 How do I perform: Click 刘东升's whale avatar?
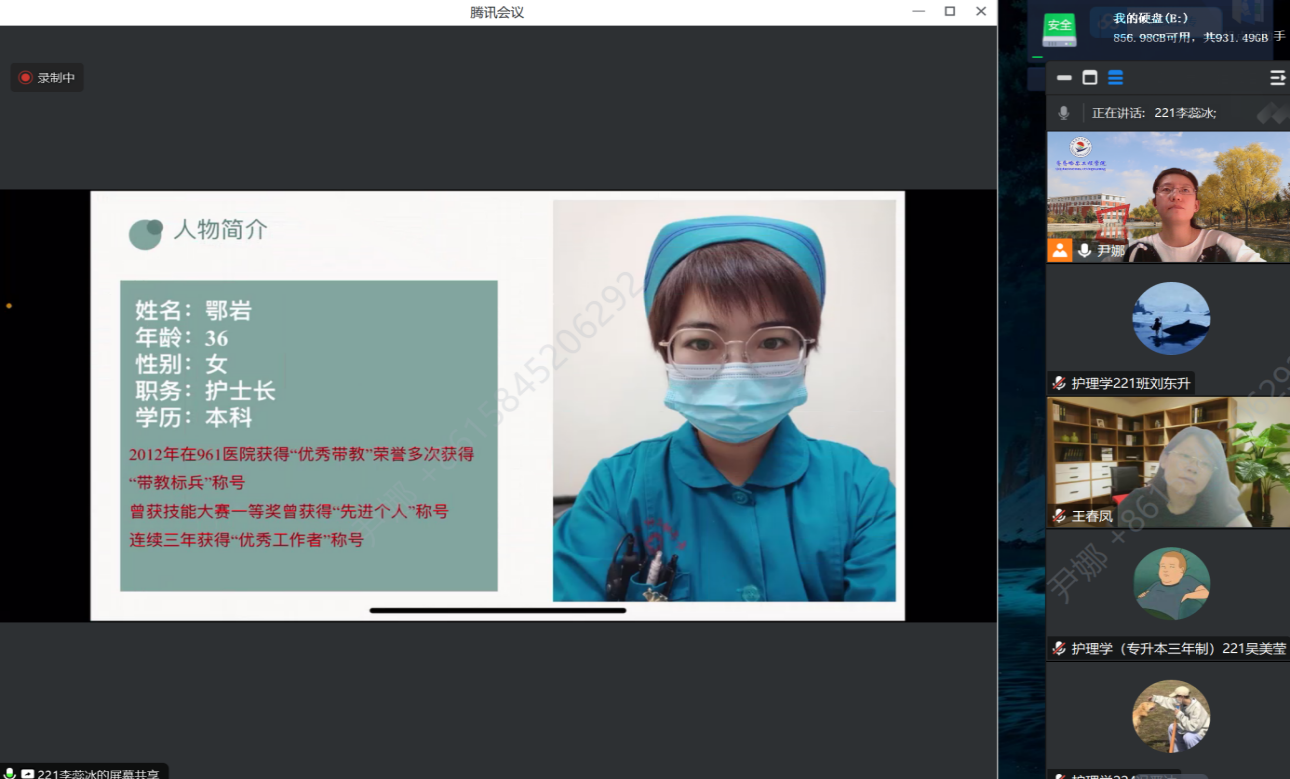1171,319
